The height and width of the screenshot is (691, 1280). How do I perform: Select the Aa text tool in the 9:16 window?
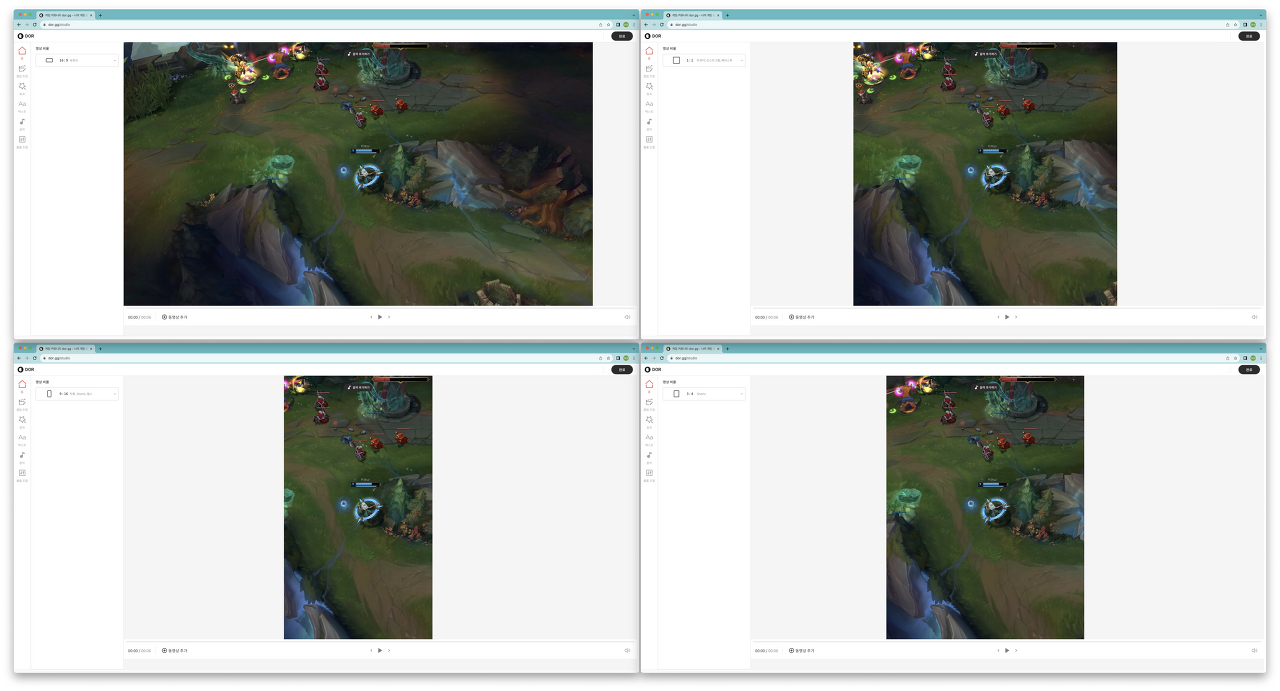(22, 439)
